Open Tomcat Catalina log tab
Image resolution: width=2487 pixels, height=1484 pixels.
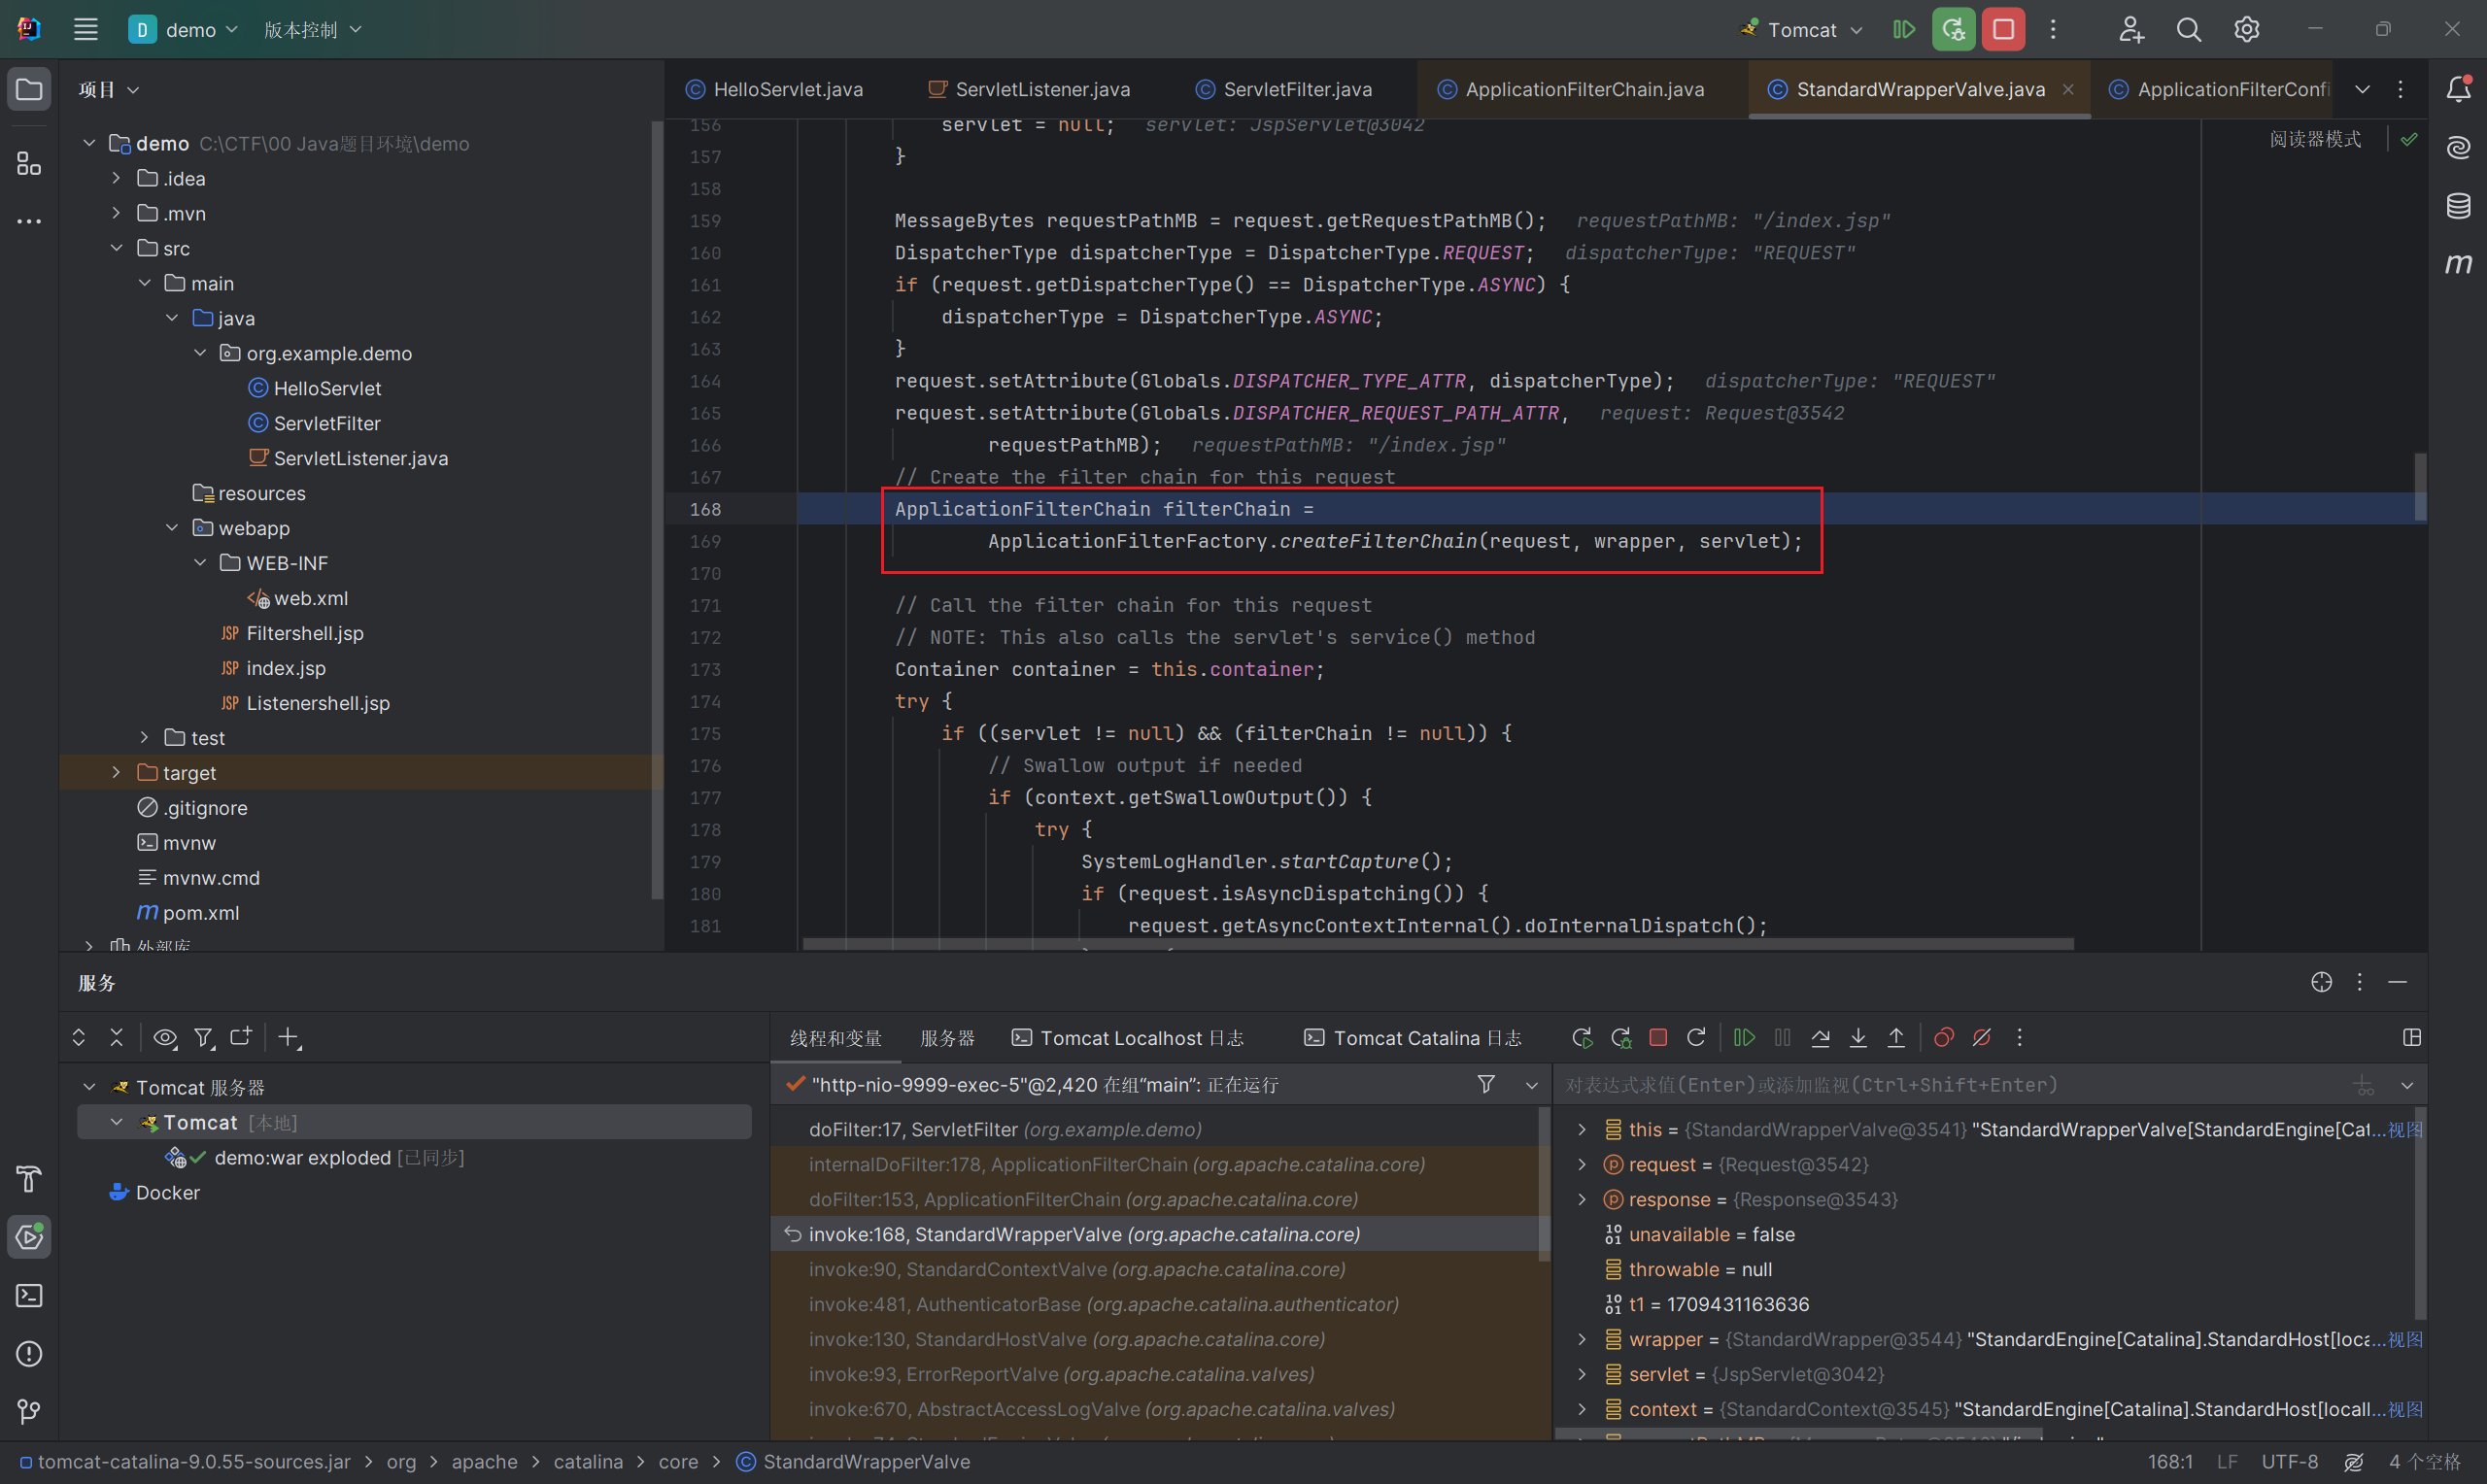point(1412,1038)
